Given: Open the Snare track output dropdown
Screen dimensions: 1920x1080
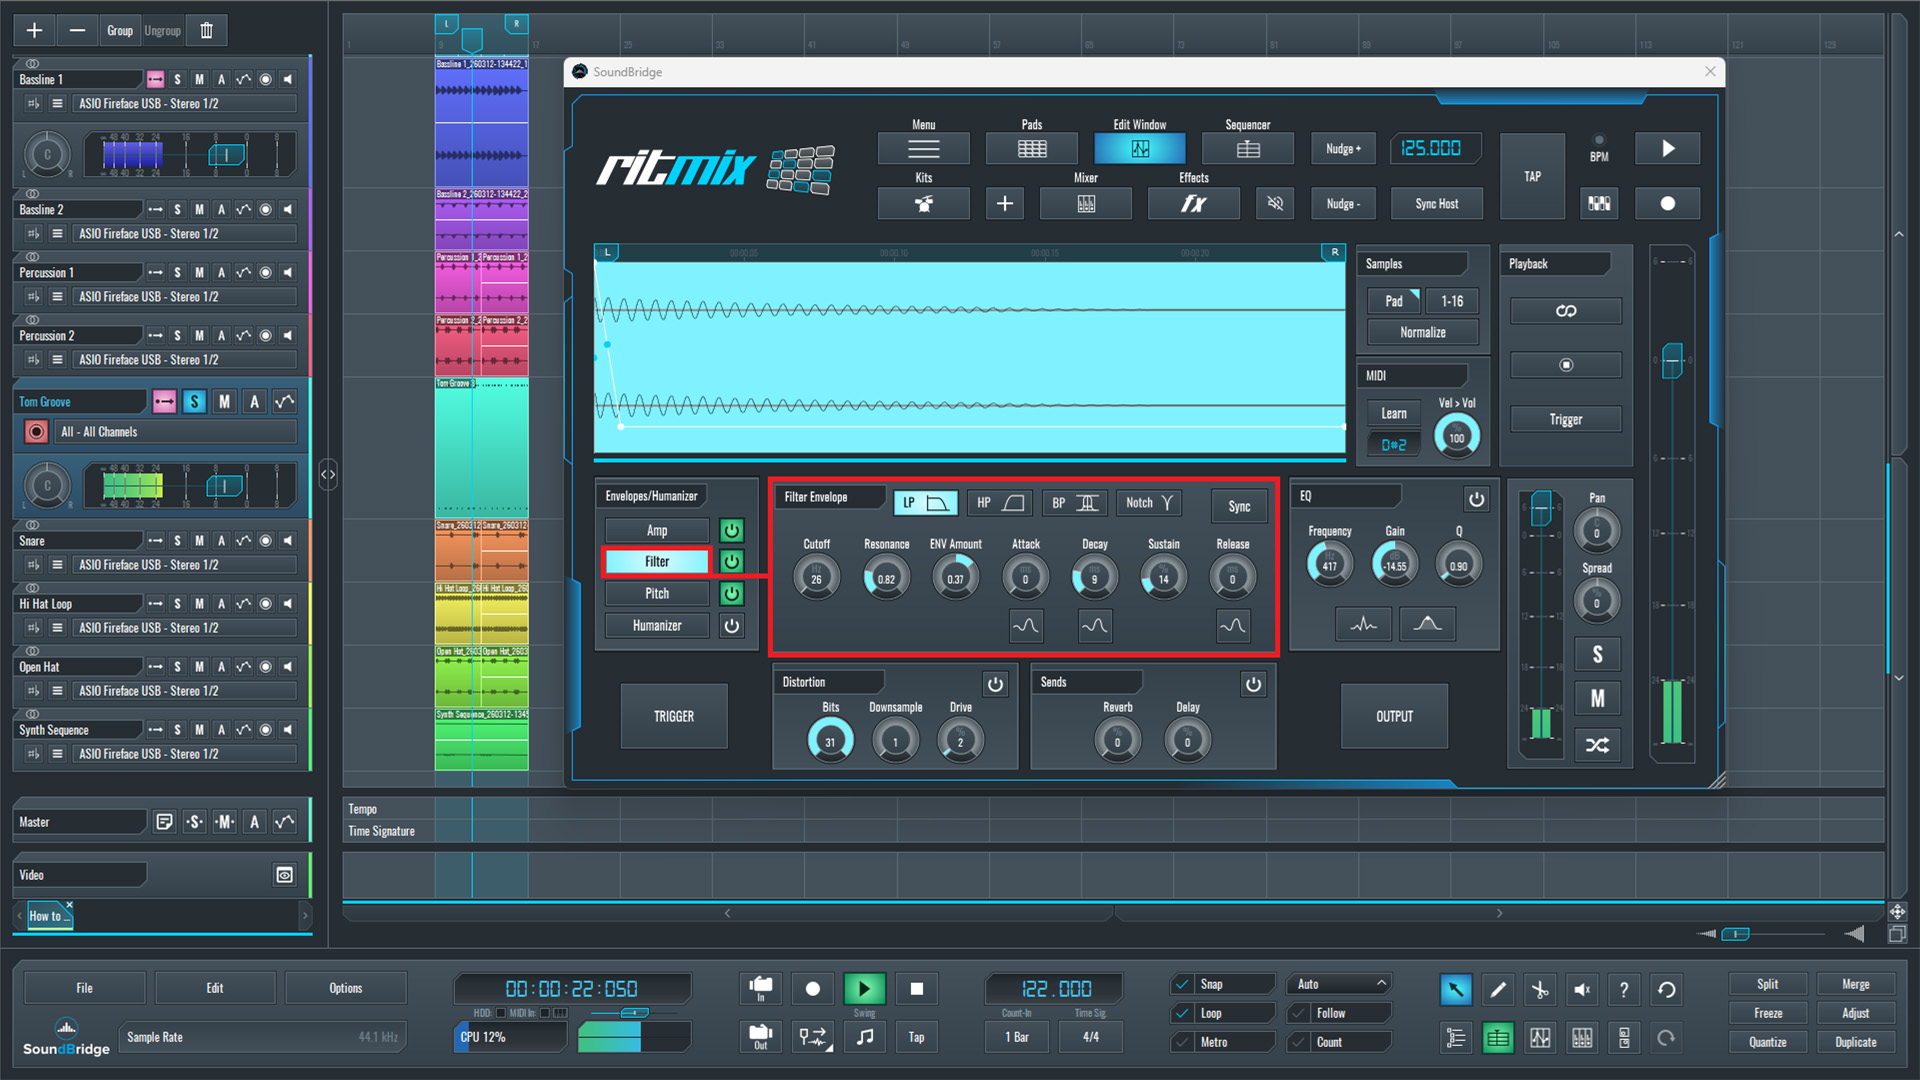Looking at the screenshot, I should click(x=185, y=565).
